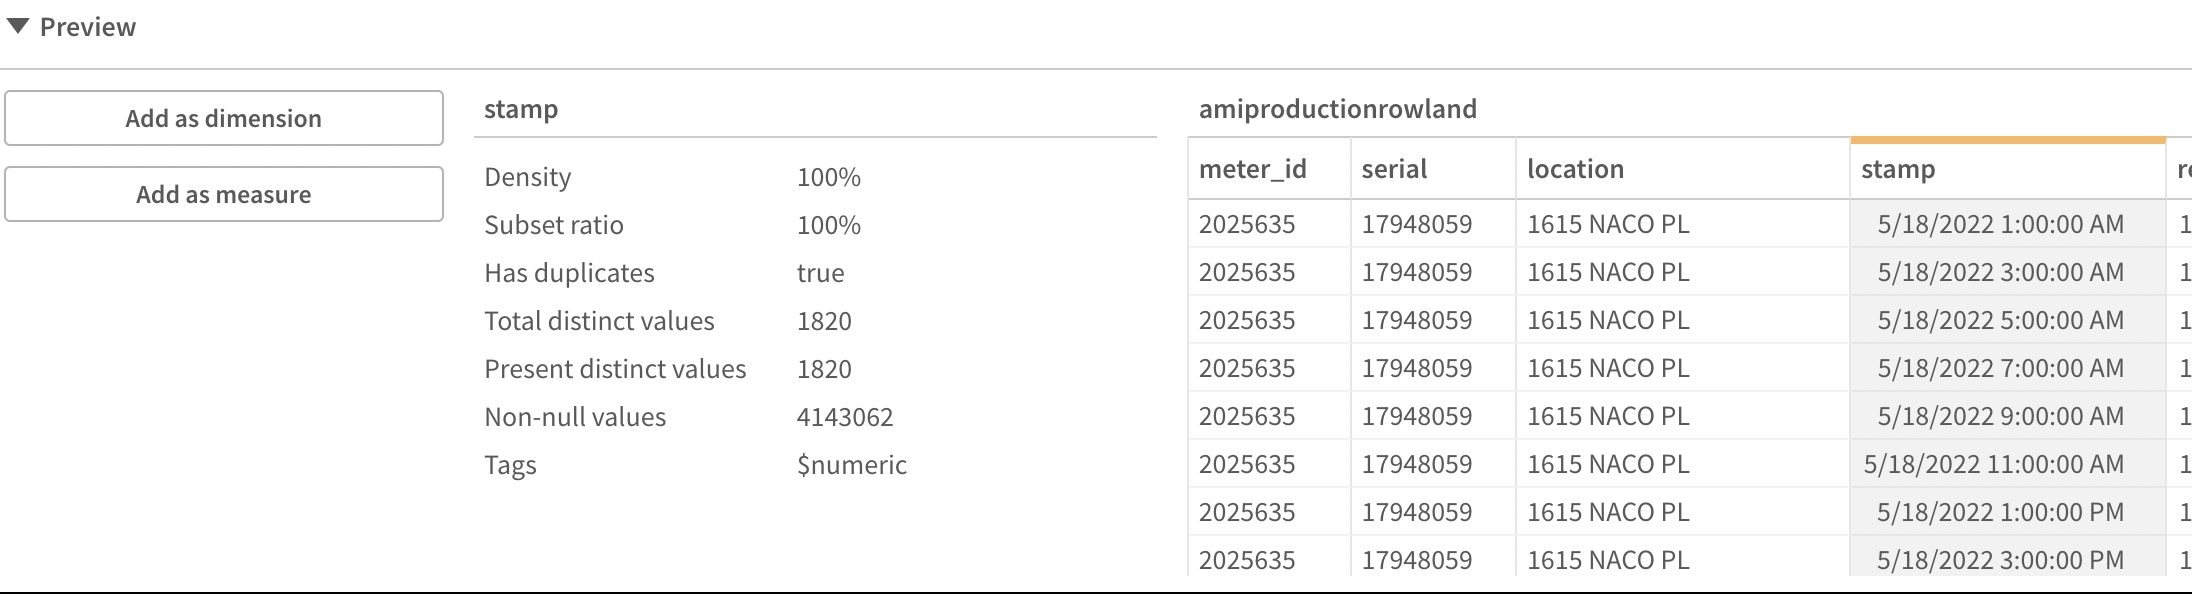This screenshot has height=596, width=2192.
Task: Click first row location 1615 NACO PL
Action: click(x=1608, y=224)
